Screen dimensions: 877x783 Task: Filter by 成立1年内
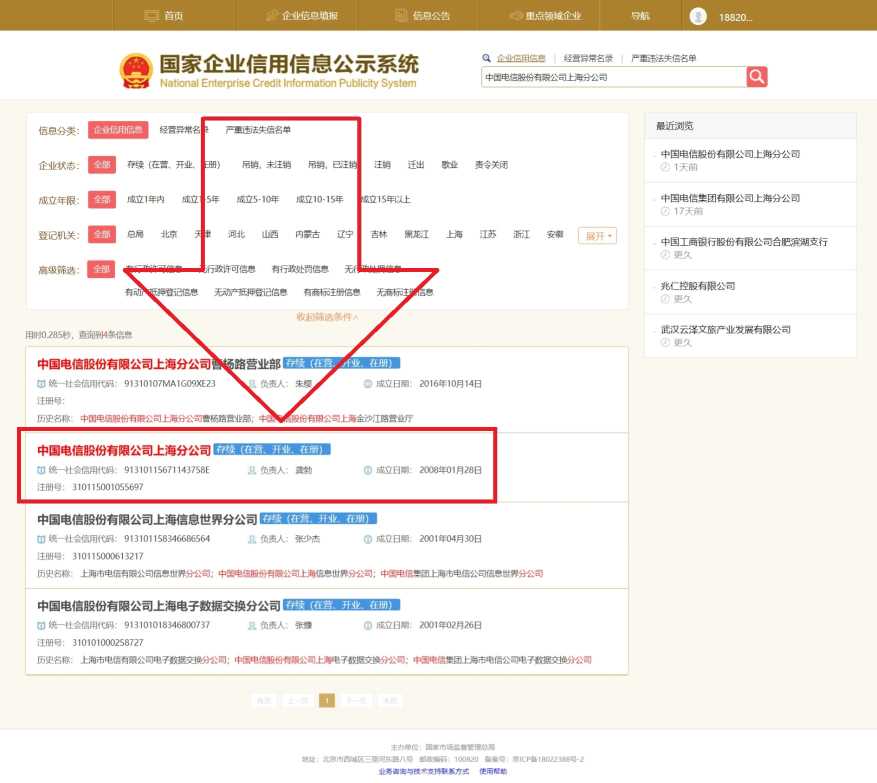pos(145,199)
